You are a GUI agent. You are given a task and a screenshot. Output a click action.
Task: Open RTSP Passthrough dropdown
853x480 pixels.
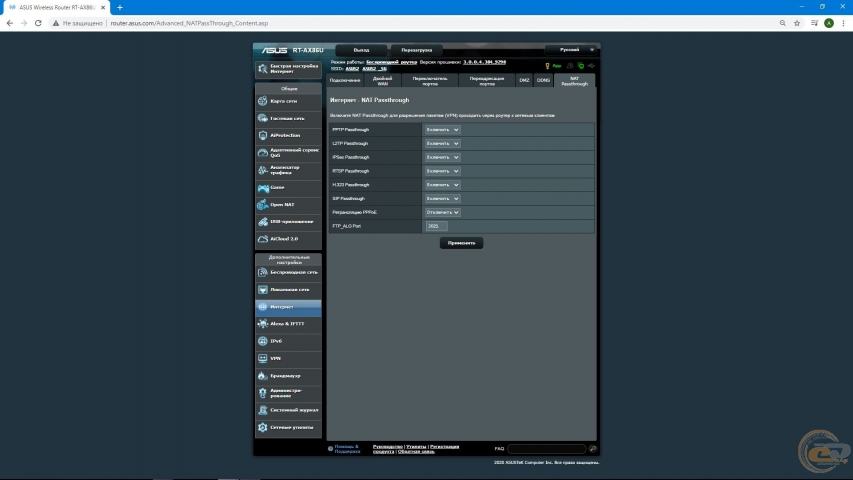tap(442, 171)
